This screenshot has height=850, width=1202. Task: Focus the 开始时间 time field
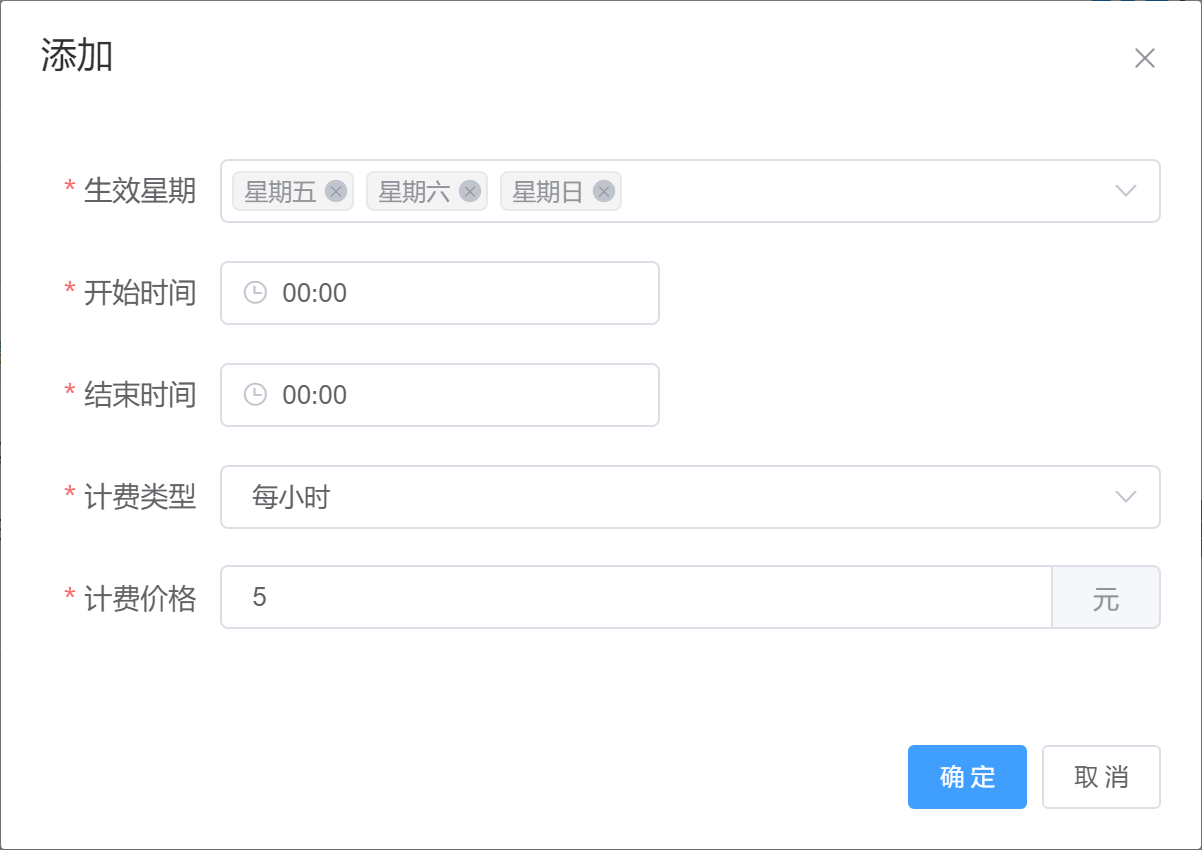tap(440, 293)
